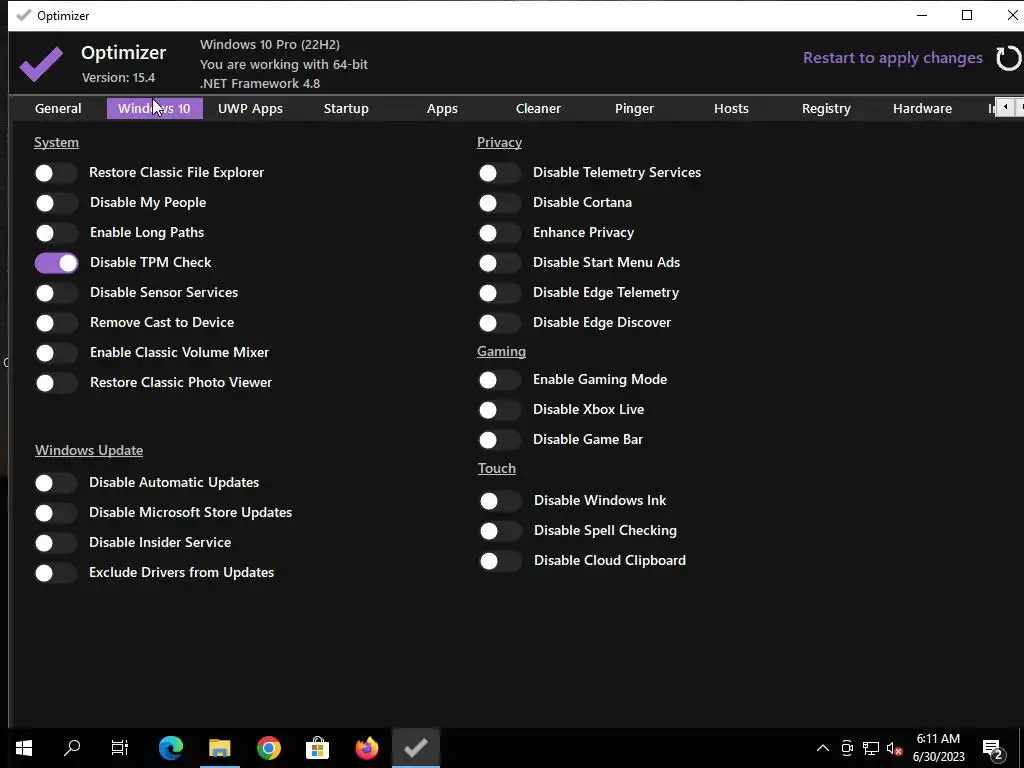The image size is (1024, 768).
Task: Toggle Disable Telemetry Services
Action: [500, 173]
